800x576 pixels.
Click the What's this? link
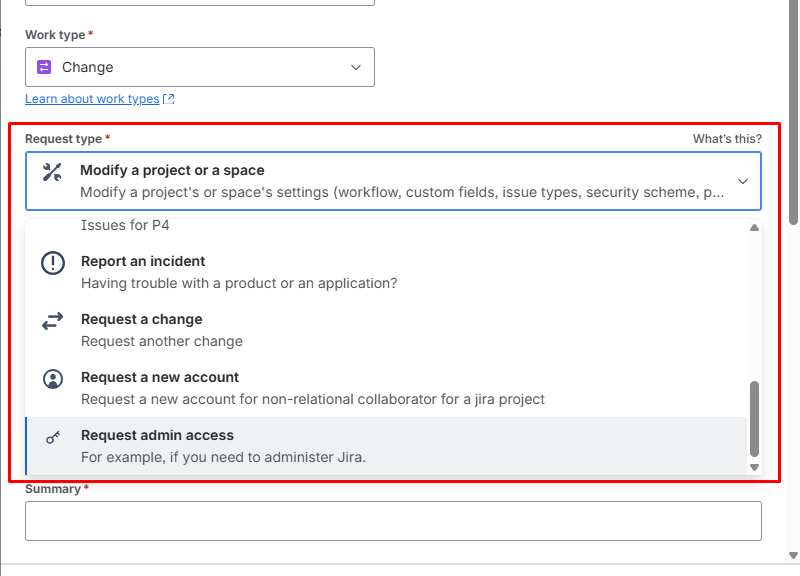coord(727,139)
